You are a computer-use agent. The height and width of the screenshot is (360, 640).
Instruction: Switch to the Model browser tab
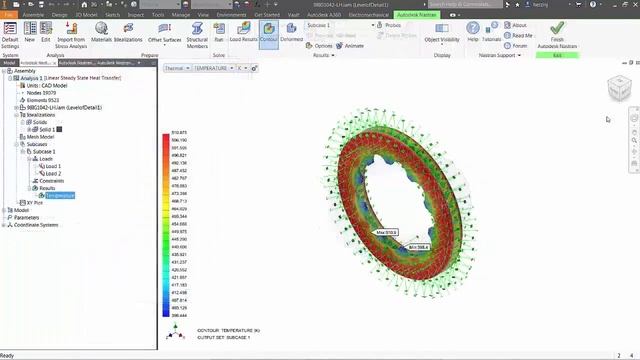(9, 63)
